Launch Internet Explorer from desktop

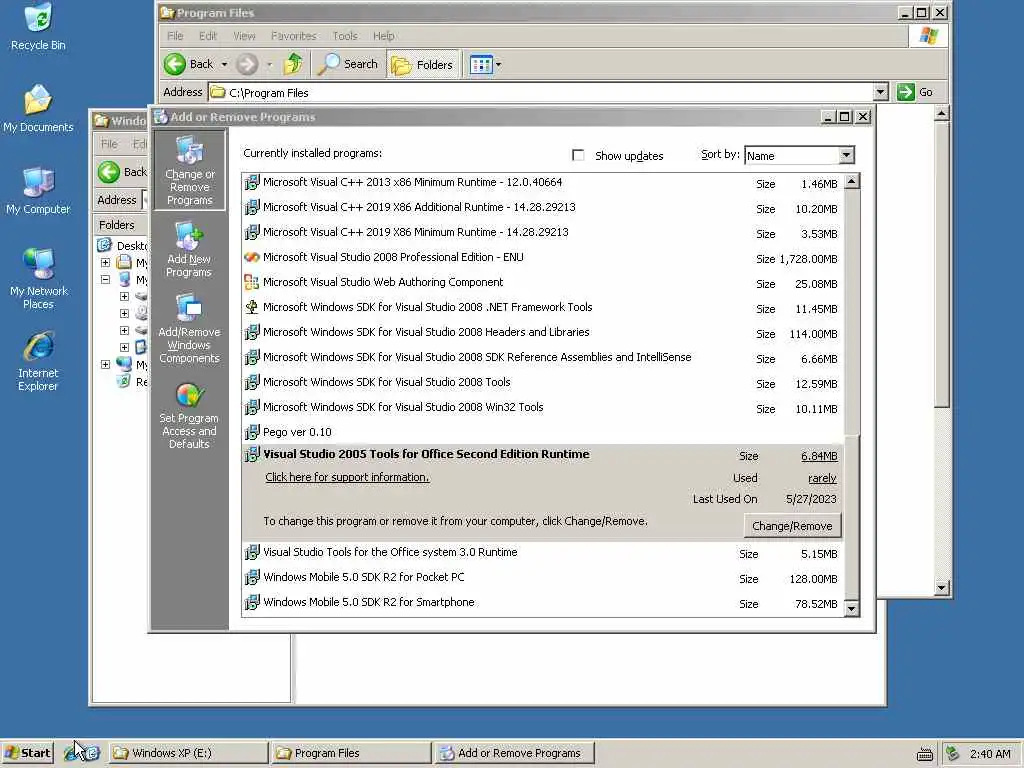38,361
